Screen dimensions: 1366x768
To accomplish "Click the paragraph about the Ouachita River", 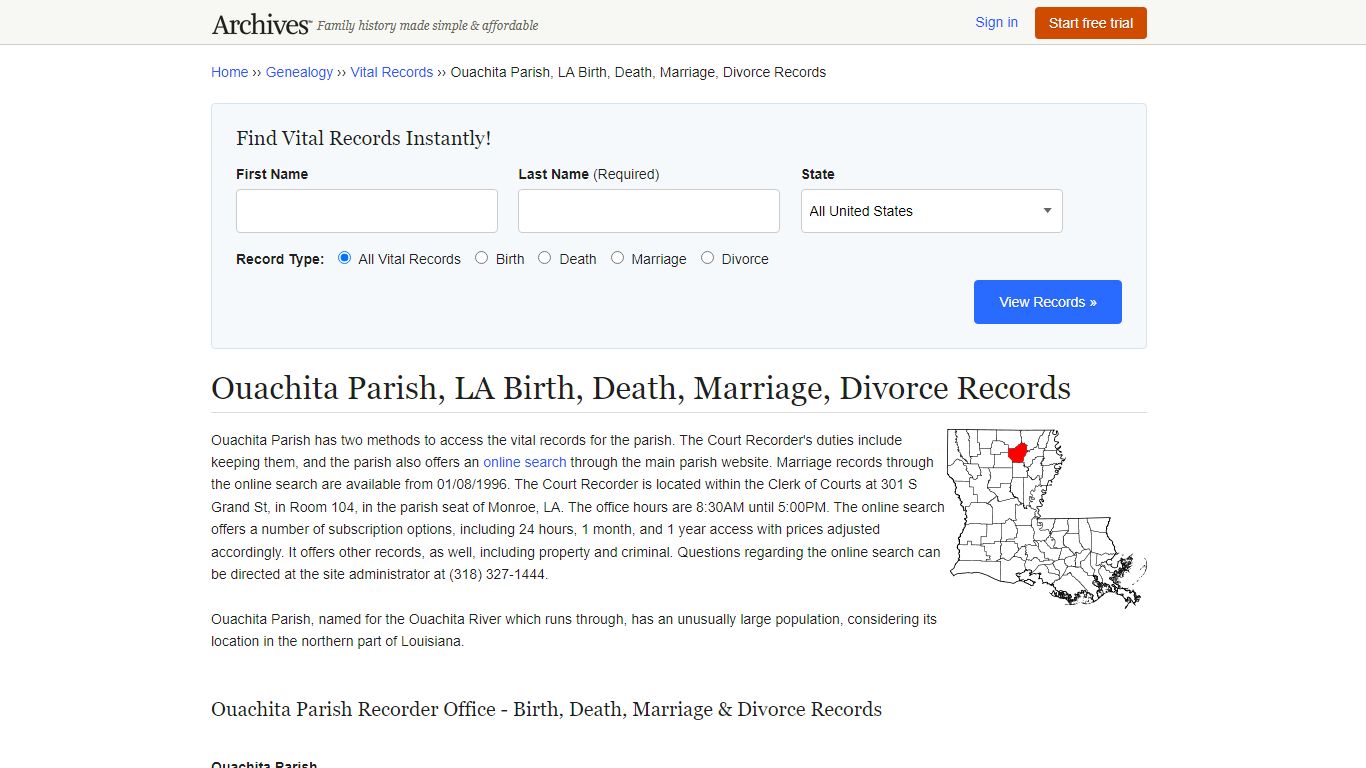I will pyautogui.click(x=574, y=630).
